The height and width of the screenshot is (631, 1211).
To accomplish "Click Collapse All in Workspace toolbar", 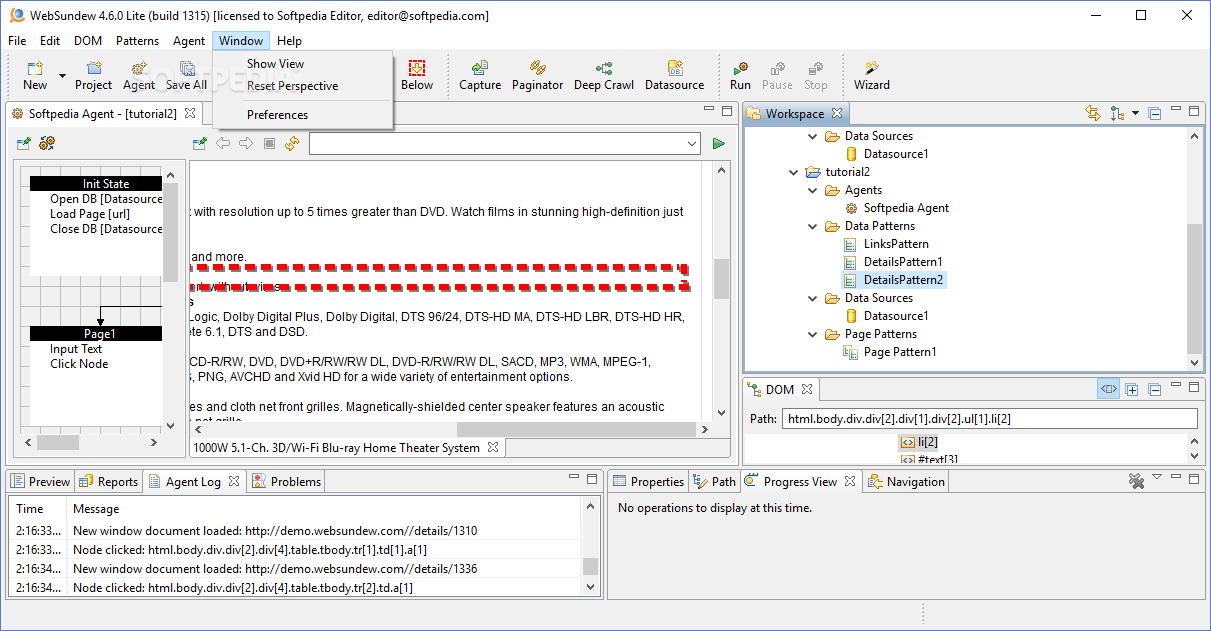I will click(x=1155, y=114).
